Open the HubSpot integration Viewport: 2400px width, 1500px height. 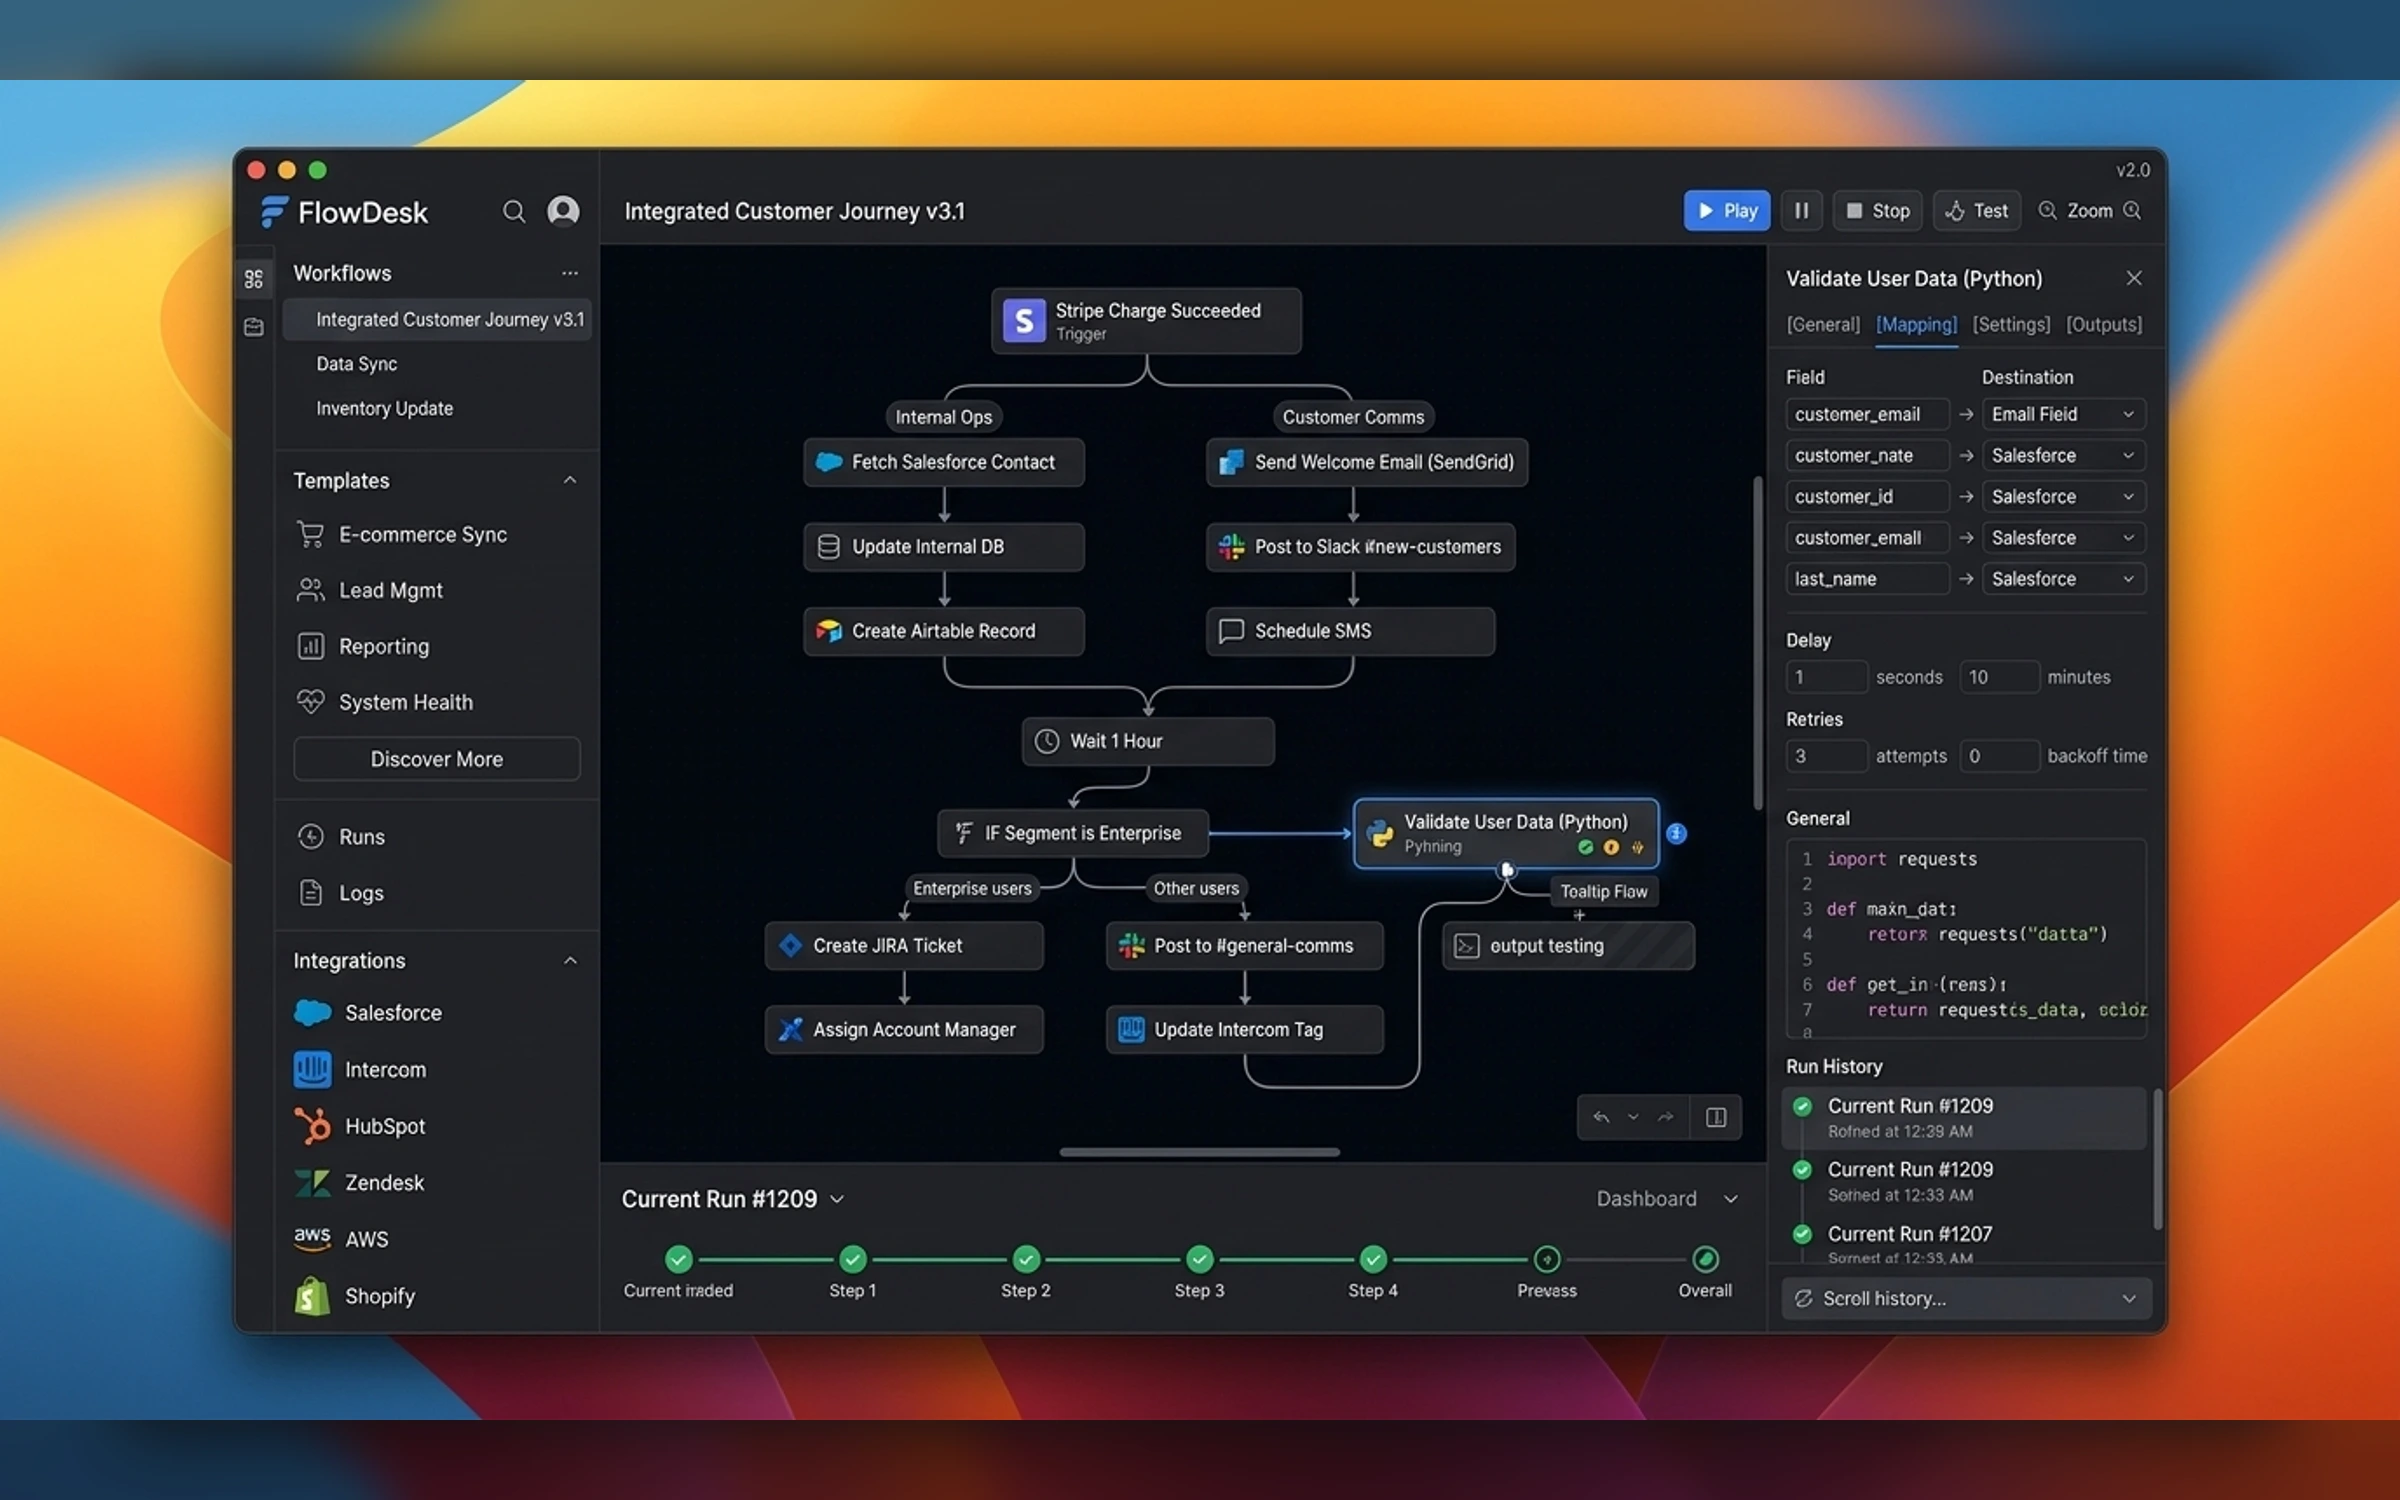point(360,1126)
